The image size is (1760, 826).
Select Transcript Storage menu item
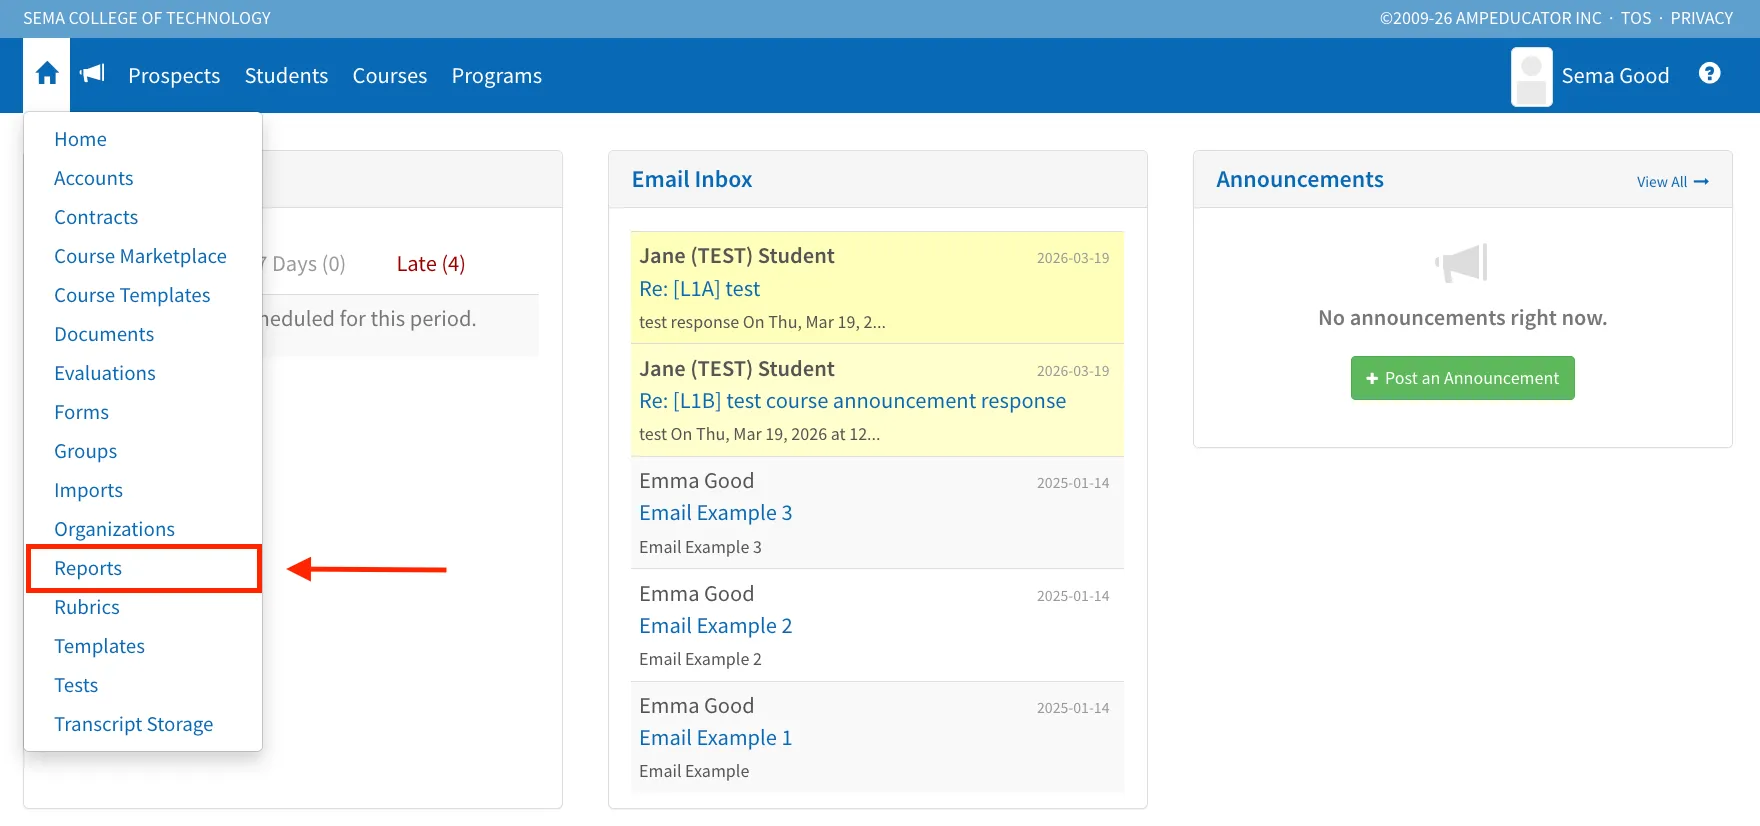133,724
